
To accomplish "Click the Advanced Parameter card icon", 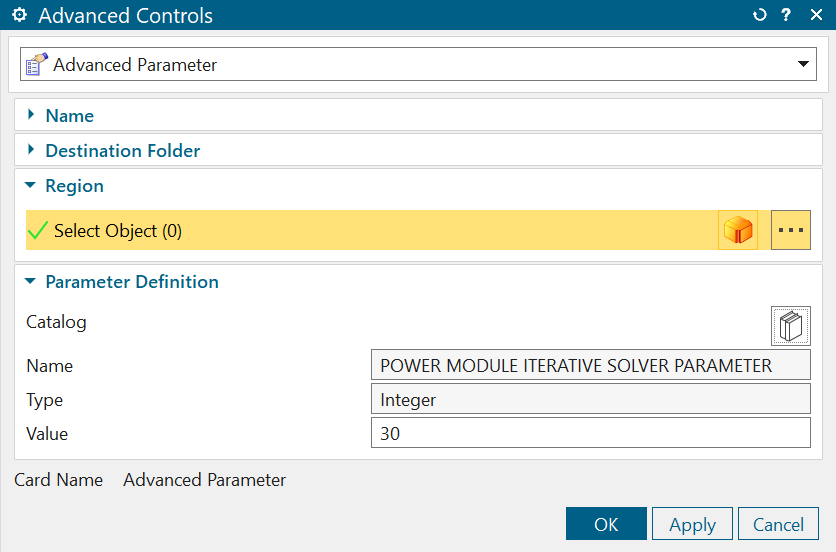I will (x=36, y=65).
